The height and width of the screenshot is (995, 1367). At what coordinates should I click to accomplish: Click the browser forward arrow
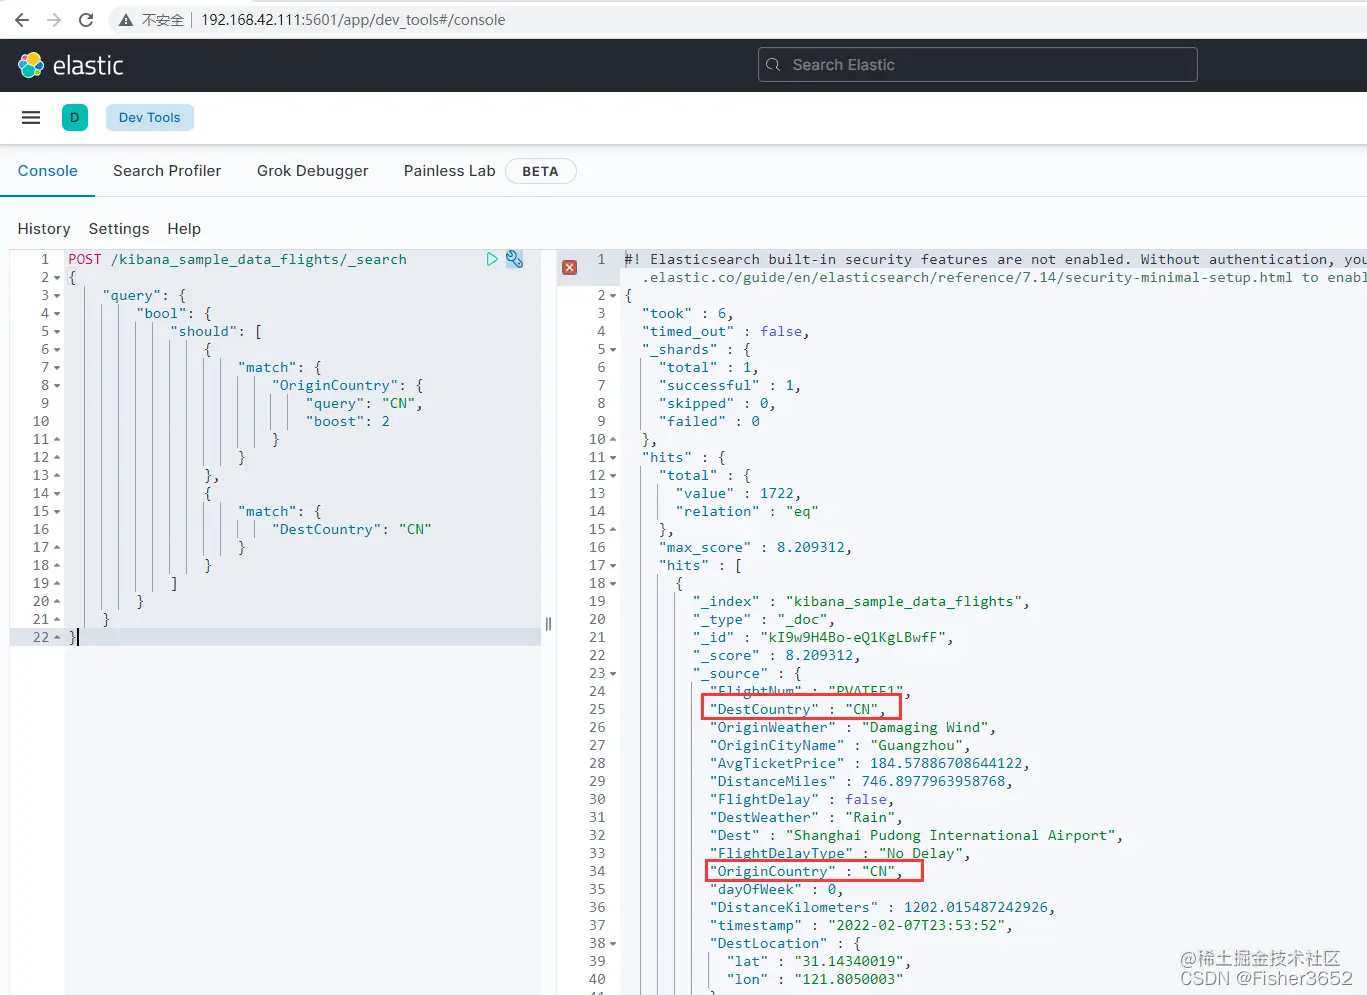[x=54, y=20]
